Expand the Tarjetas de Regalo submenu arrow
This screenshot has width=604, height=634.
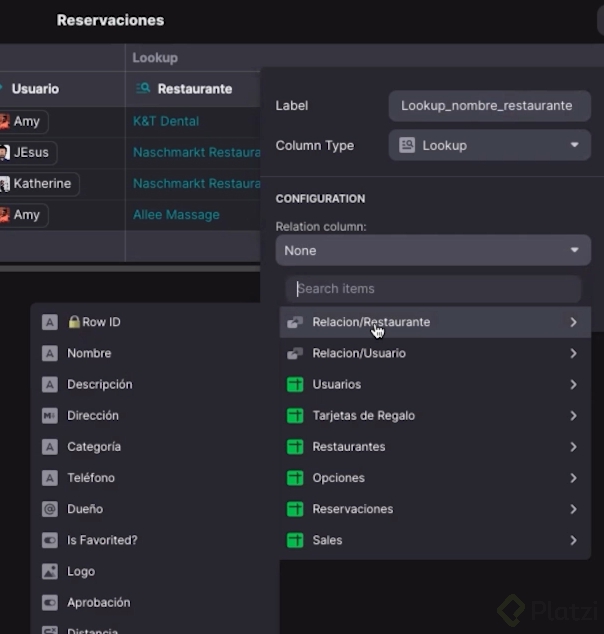(x=573, y=416)
